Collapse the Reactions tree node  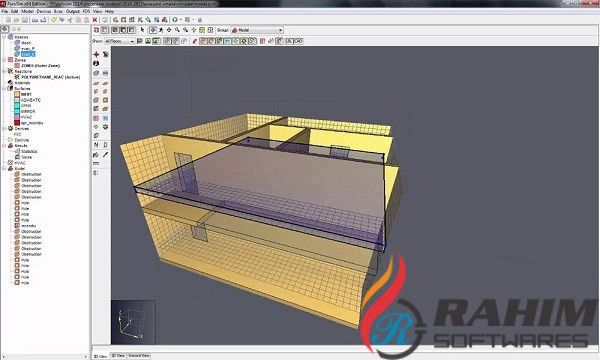4,71
